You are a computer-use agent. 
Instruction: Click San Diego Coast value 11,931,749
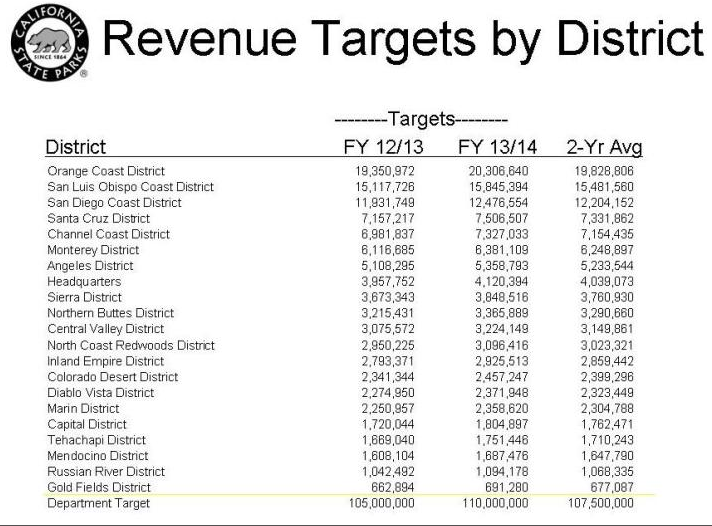pyautogui.click(x=385, y=203)
